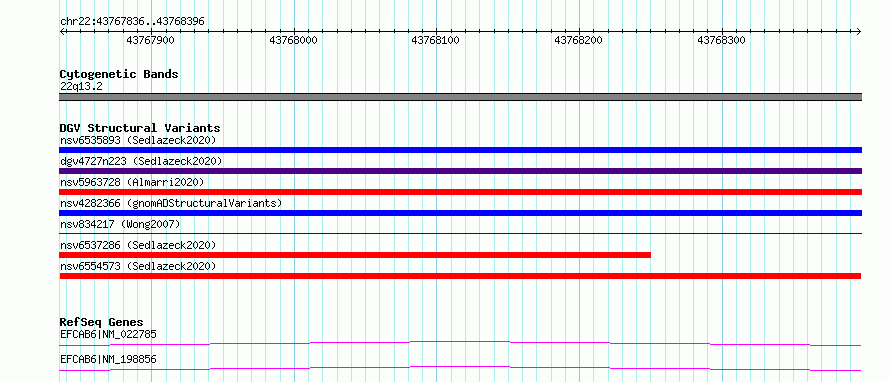Click ruler position 43768200

(578, 40)
